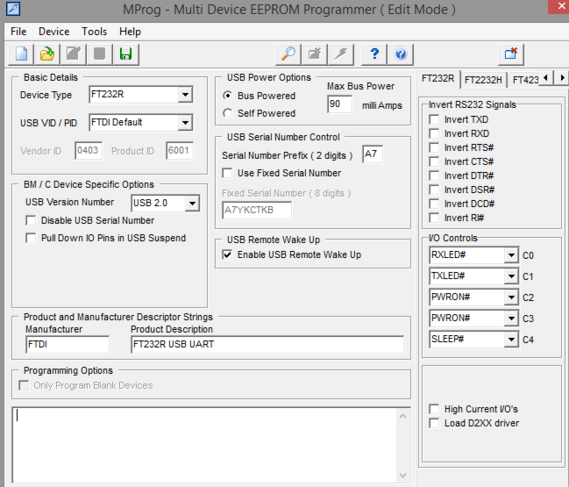Switch to the FT2232H tab
569x487 pixels.
tap(483, 79)
